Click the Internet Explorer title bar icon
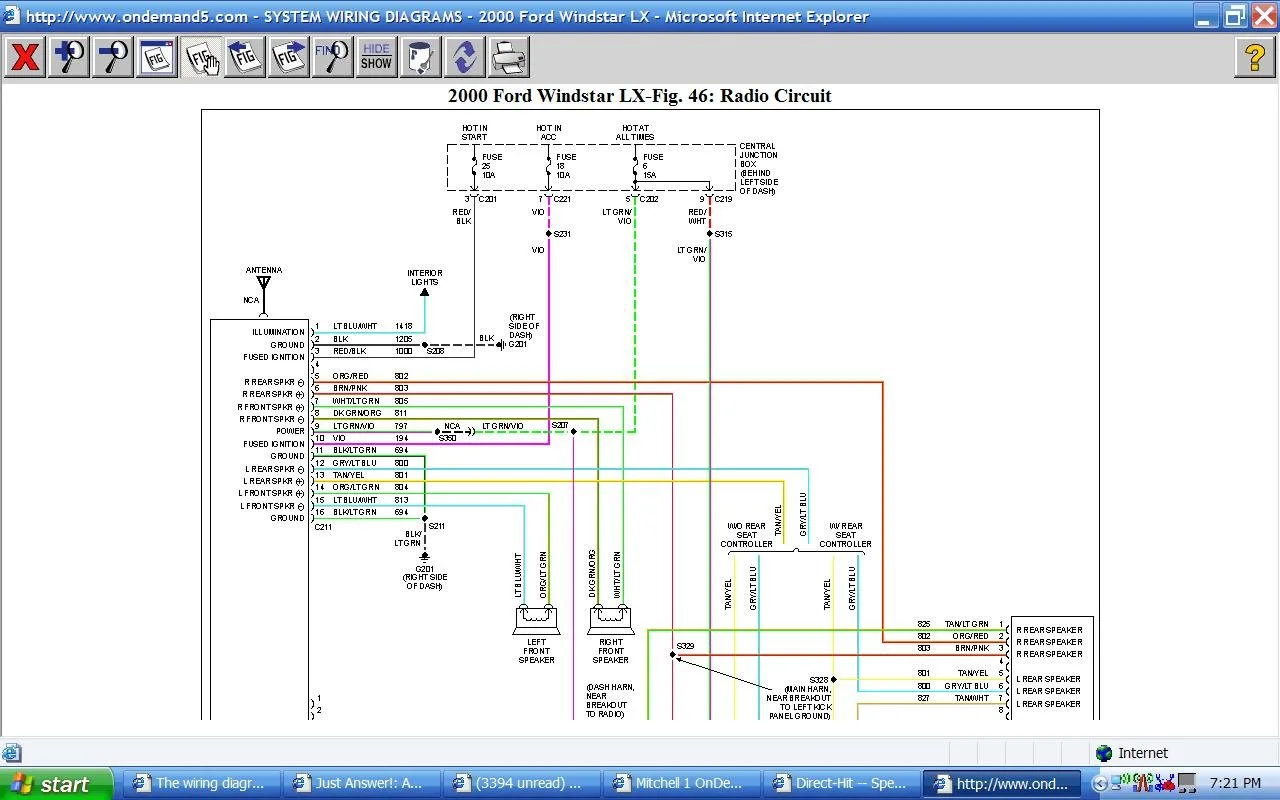 [x=11, y=16]
